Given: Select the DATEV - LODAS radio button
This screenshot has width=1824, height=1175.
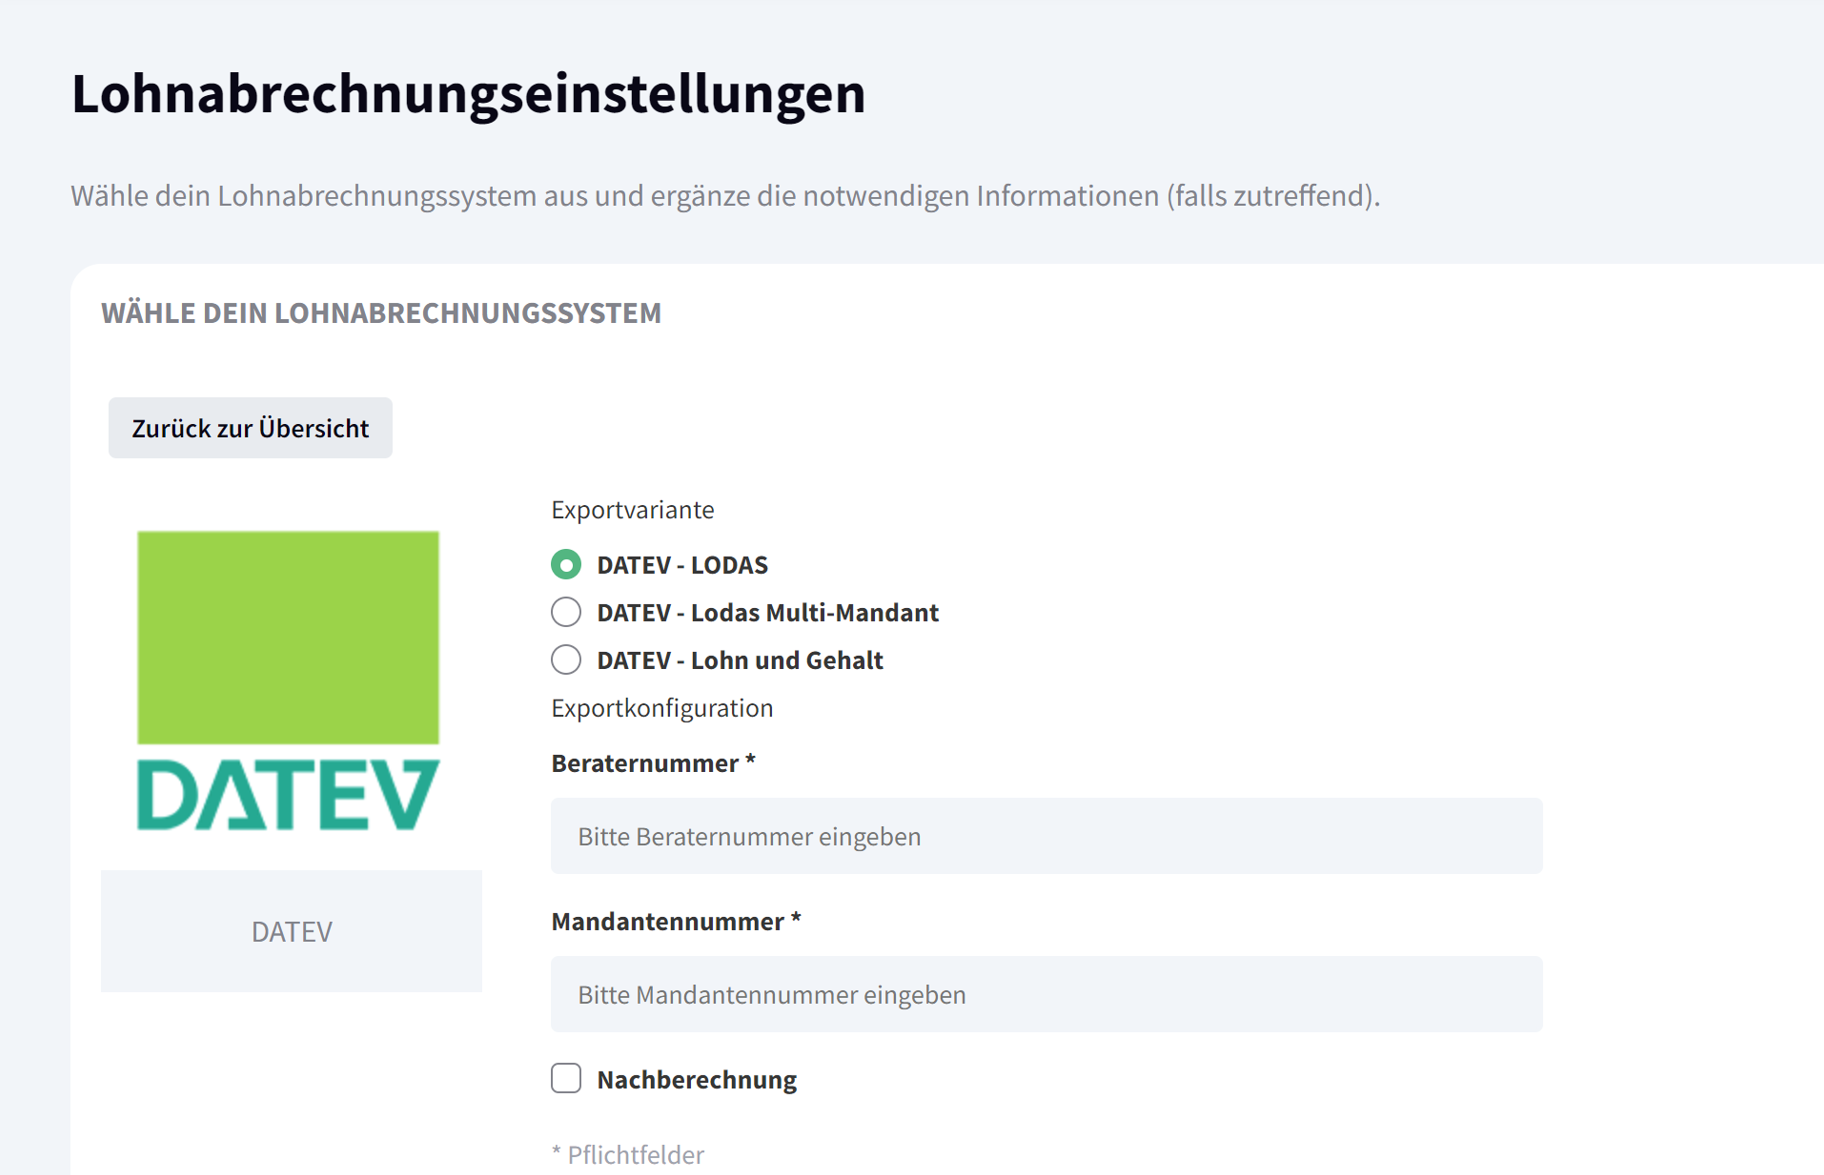Looking at the screenshot, I should coord(566,565).
